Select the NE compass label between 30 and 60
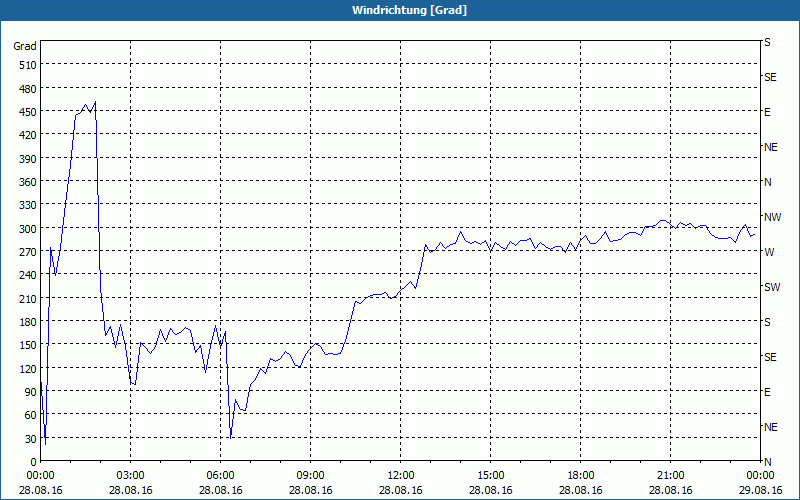Image resolution: width=800 pixels, height=500 pixels. 770,427
